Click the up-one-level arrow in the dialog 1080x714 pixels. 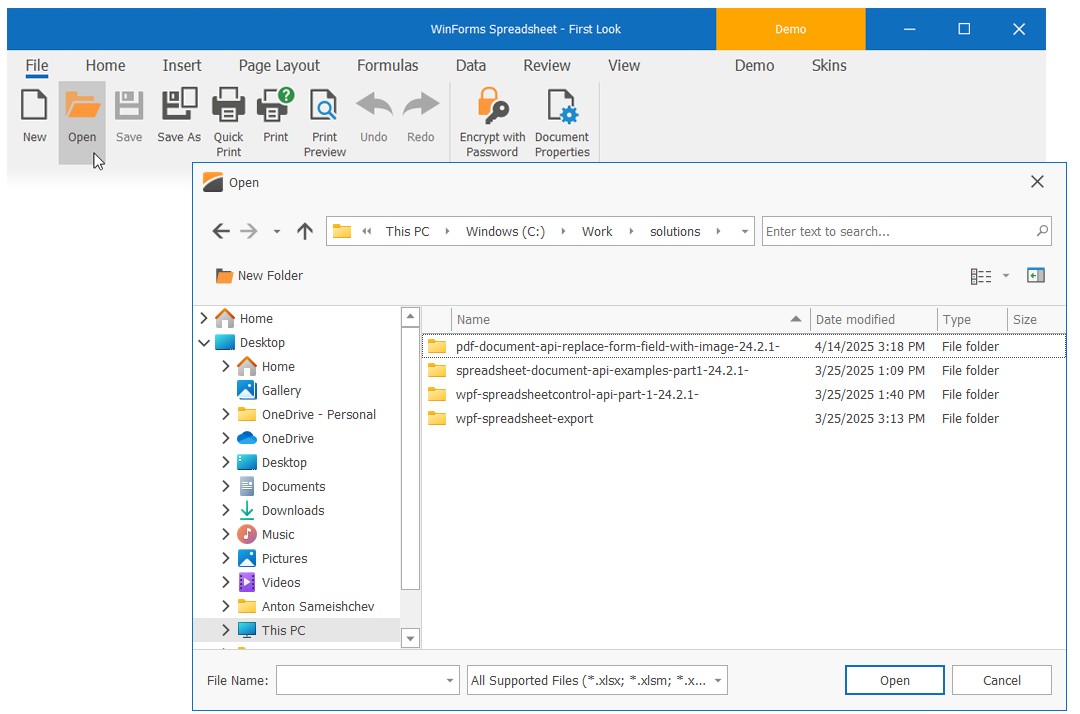point(305,232)
